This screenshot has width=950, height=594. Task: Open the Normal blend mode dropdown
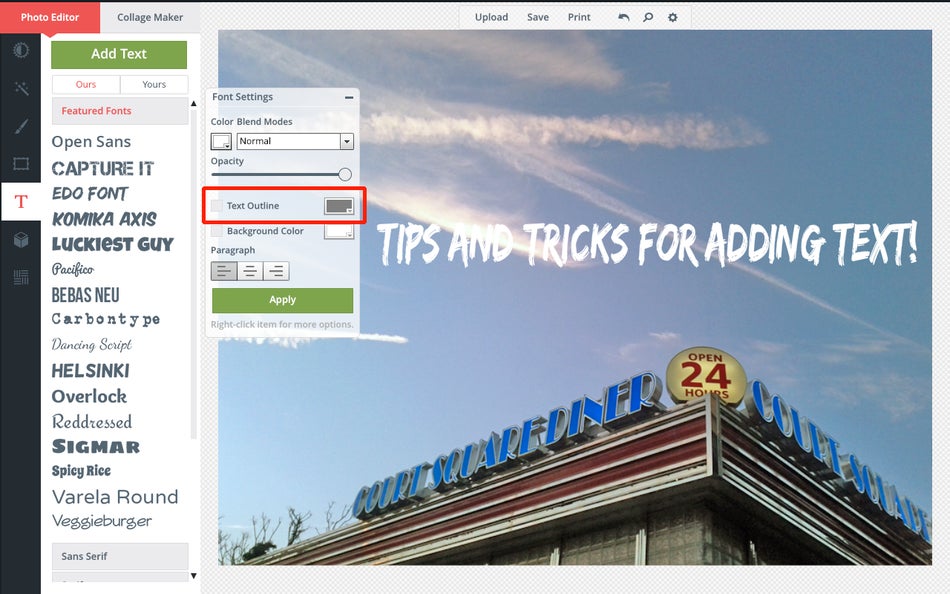click(x=292, y=140)
